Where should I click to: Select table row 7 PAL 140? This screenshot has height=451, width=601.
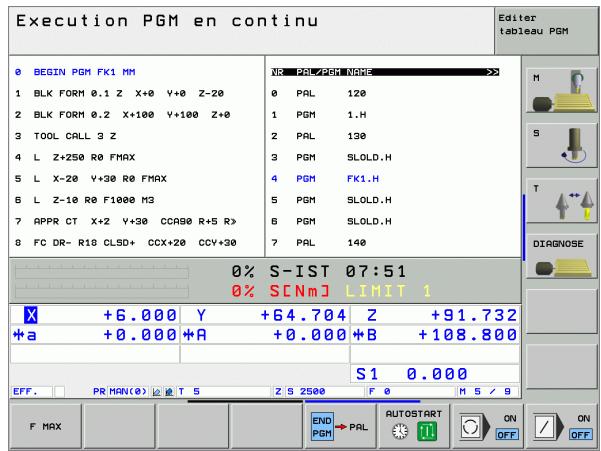point(385,243)
